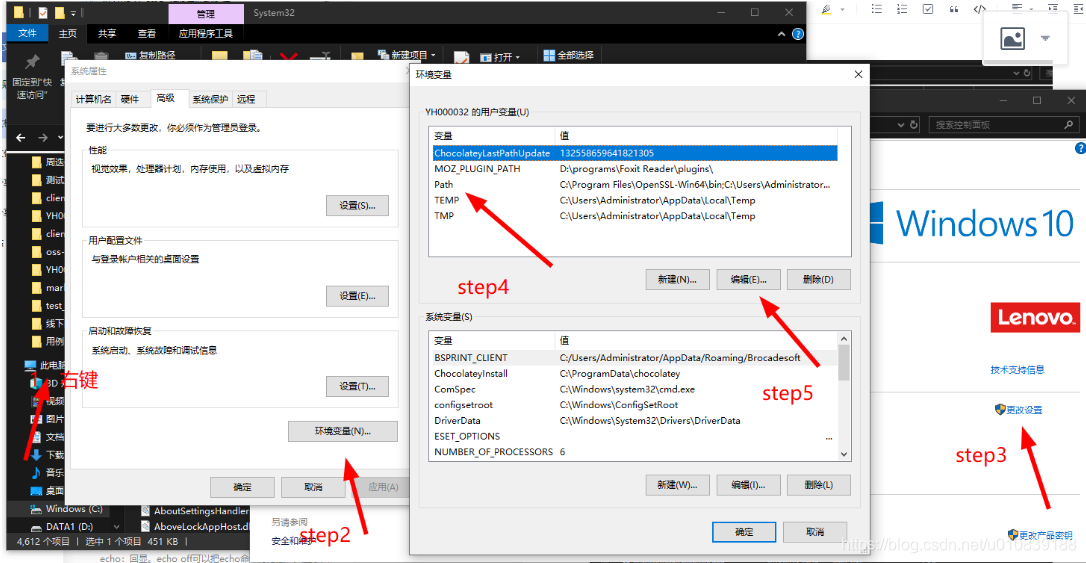1086x563 pixels.
Task: Select the ChocolateyLastPathUpdate user variable row
Action: (634, 153)
